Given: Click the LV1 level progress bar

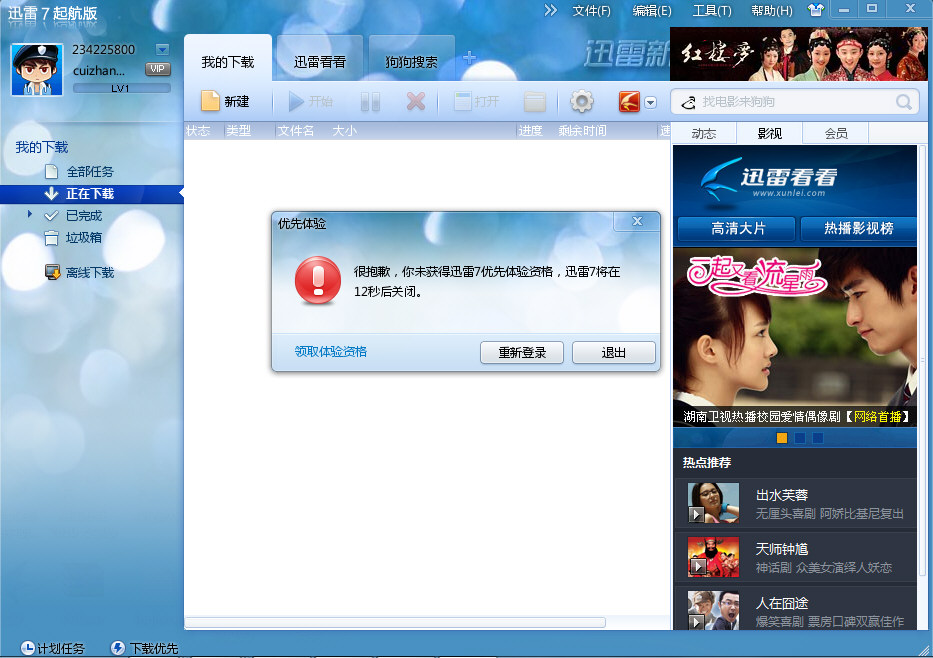Looking at the screenshot, I should [x=121, y=88].
